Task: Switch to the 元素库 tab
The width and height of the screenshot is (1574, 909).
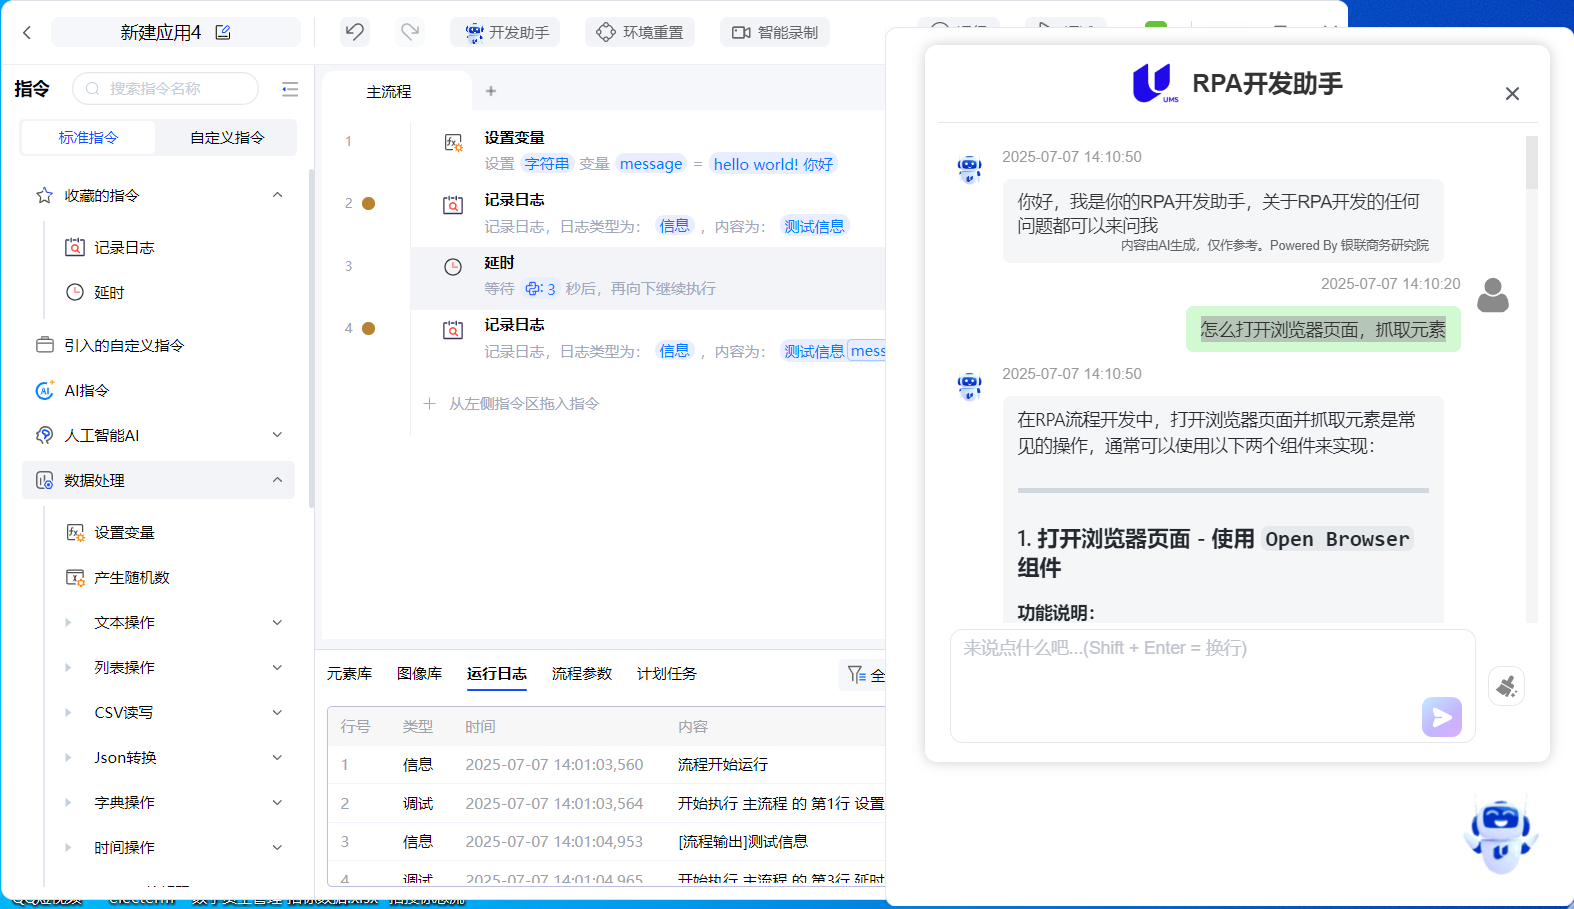Action: point(349,674)
